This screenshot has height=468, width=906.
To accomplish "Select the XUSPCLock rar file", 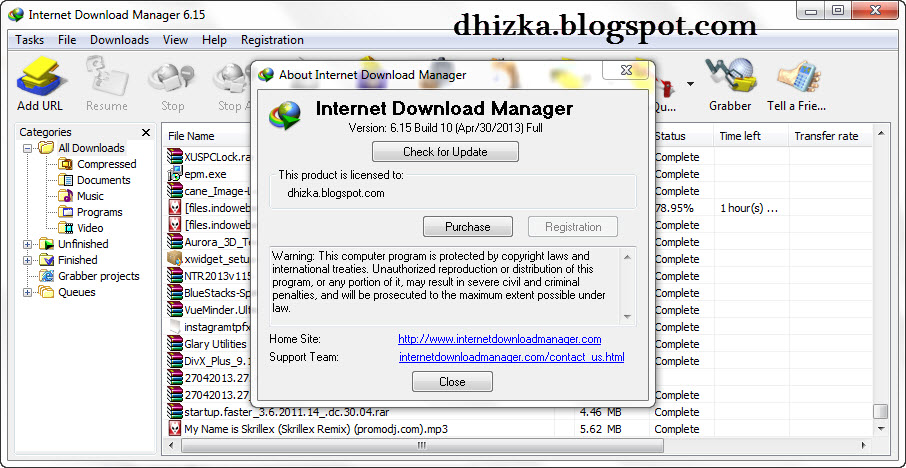I will [217, 157].
